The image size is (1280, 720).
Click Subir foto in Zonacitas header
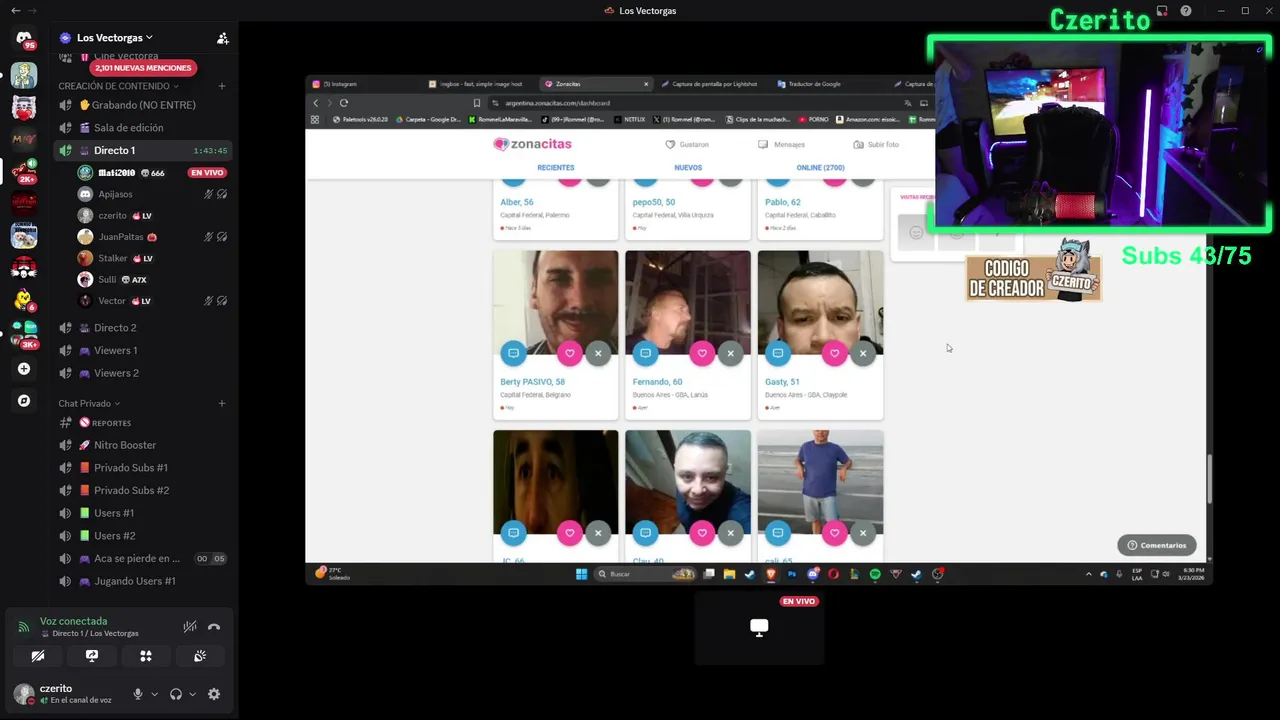(x=876, y=144)
